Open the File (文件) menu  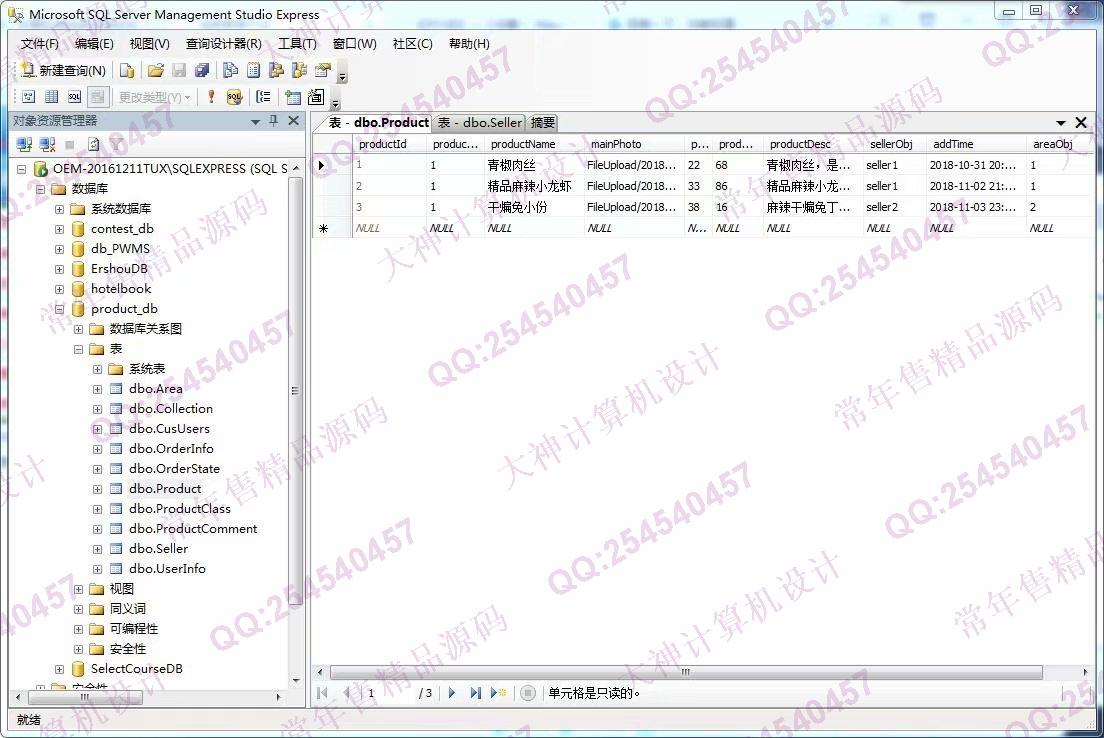[39, 44]
